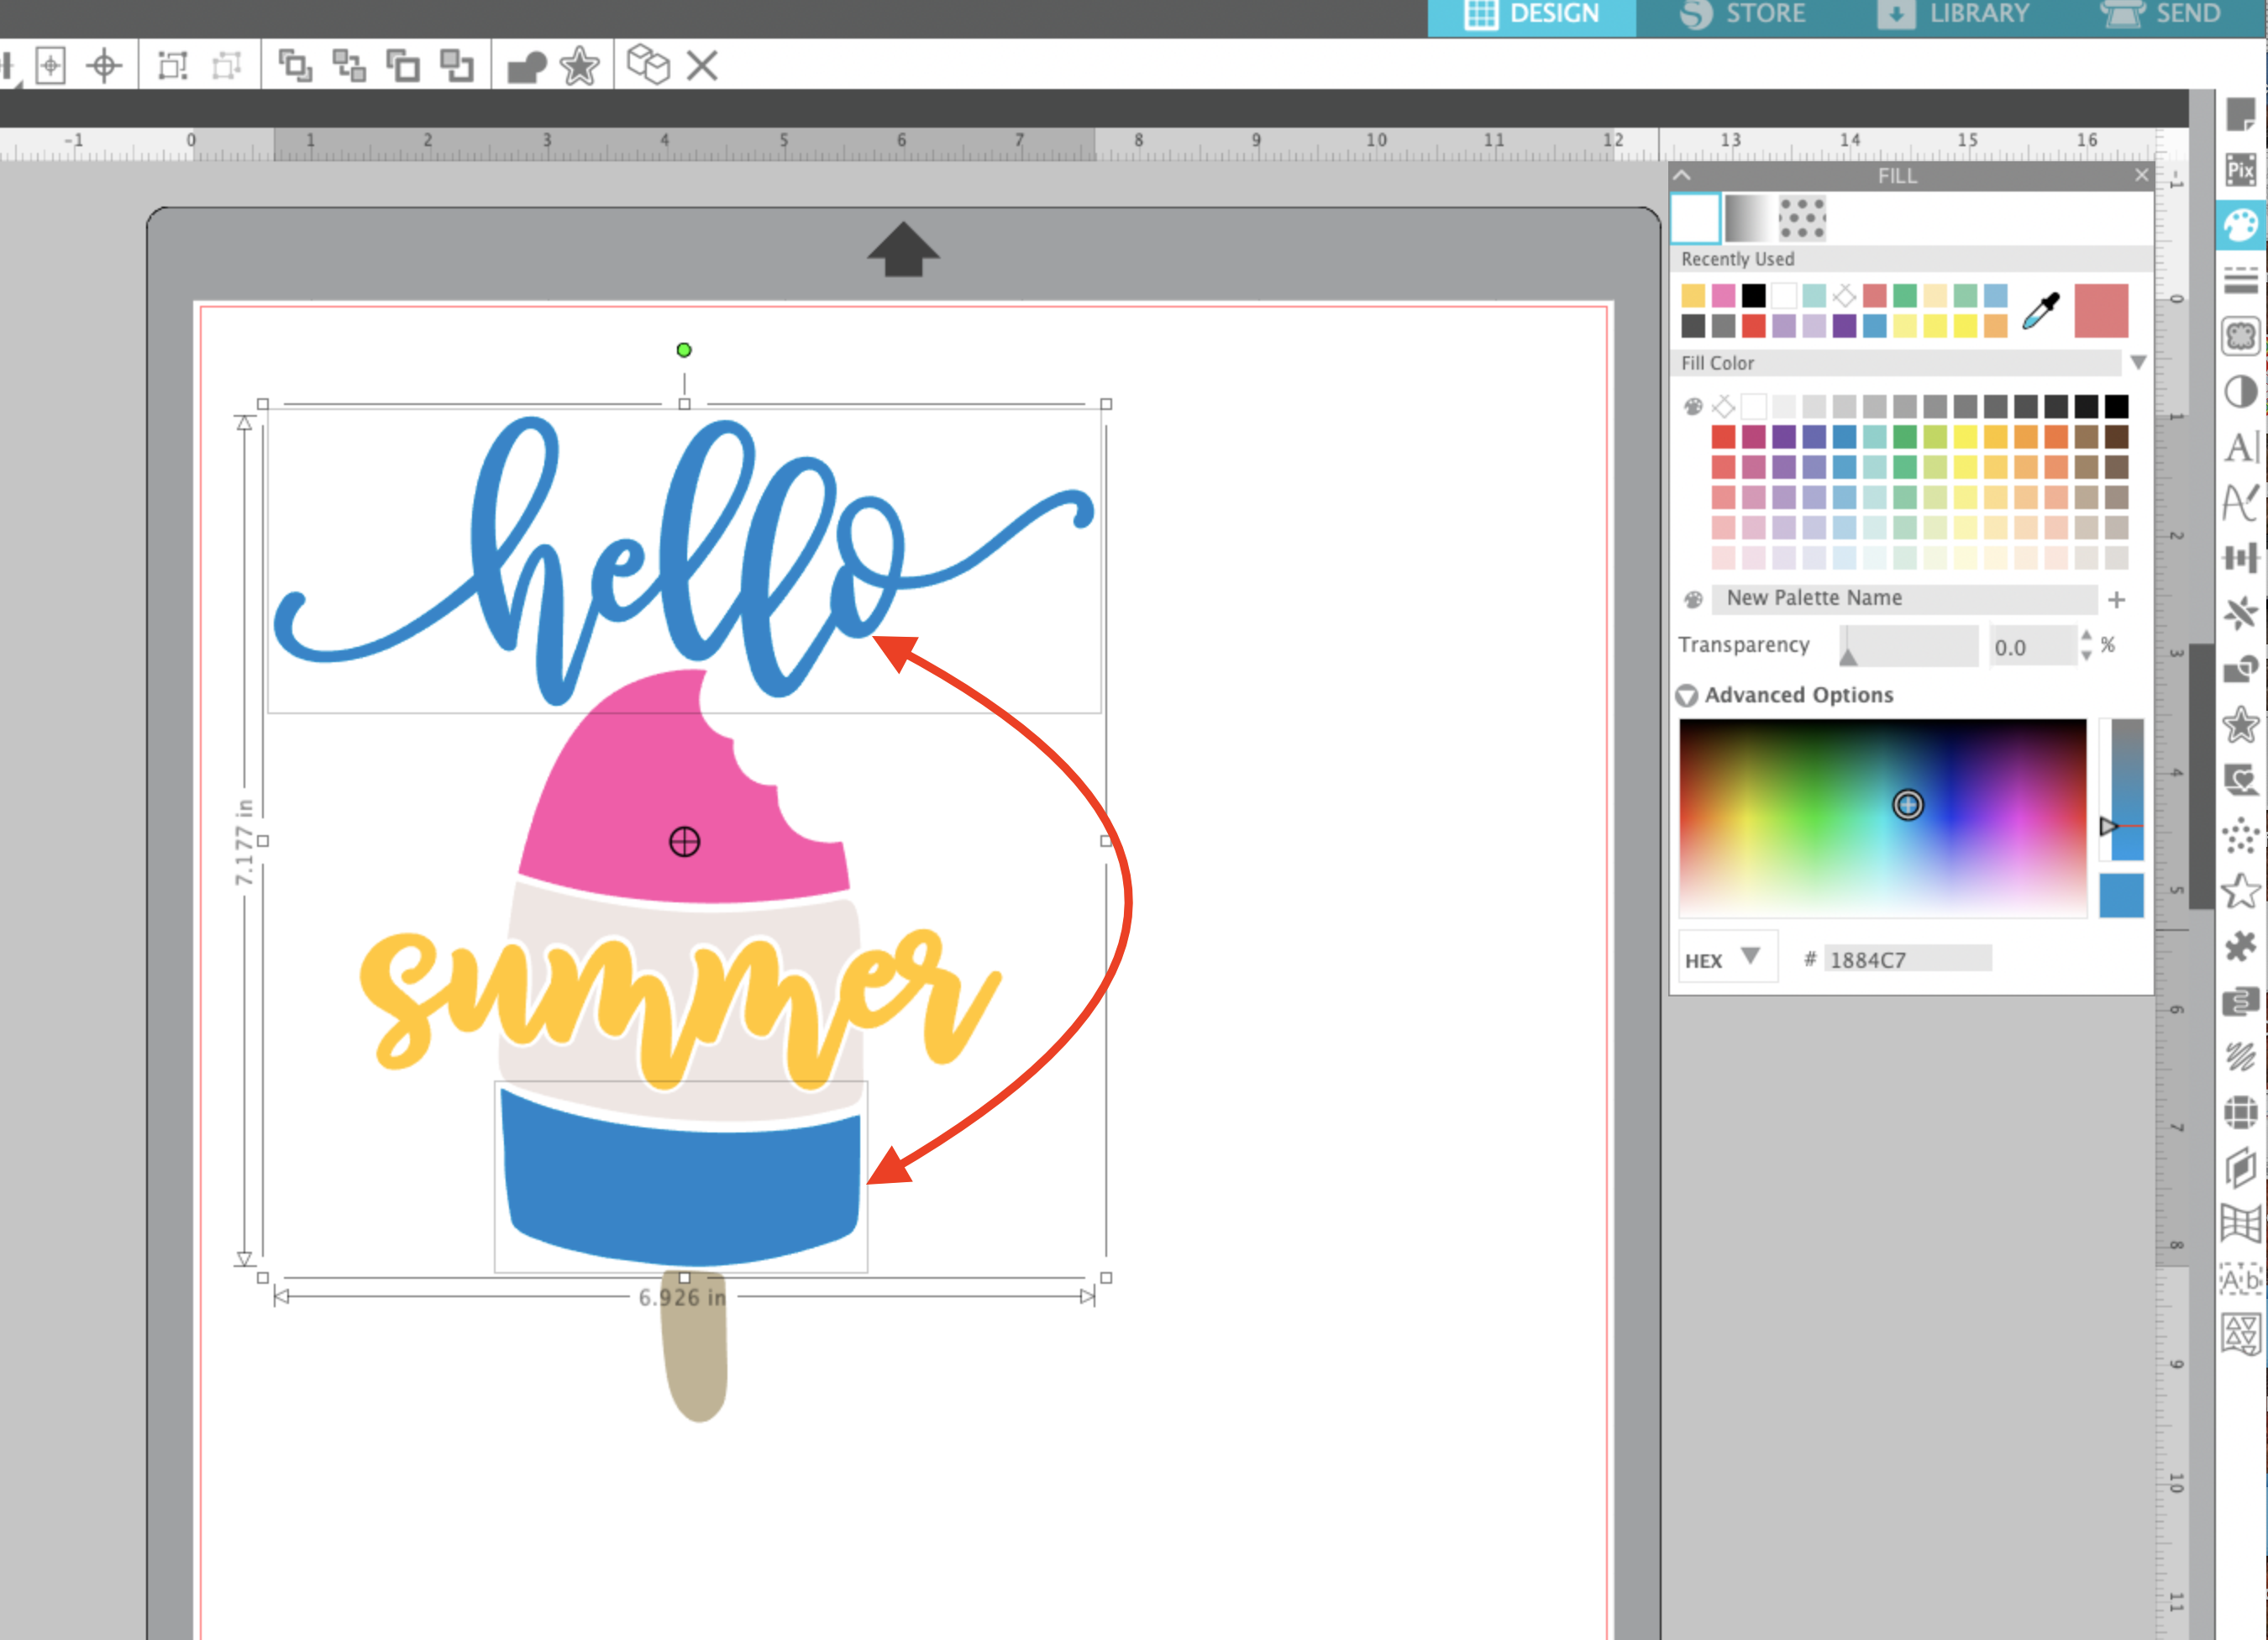Click the group objects icon in the toolbar

tap(297, 66)
